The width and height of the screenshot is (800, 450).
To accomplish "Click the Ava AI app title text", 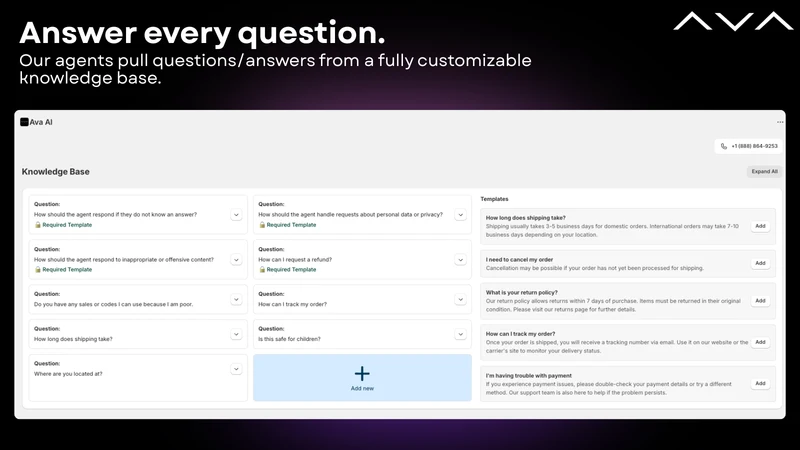I will 41,122.
